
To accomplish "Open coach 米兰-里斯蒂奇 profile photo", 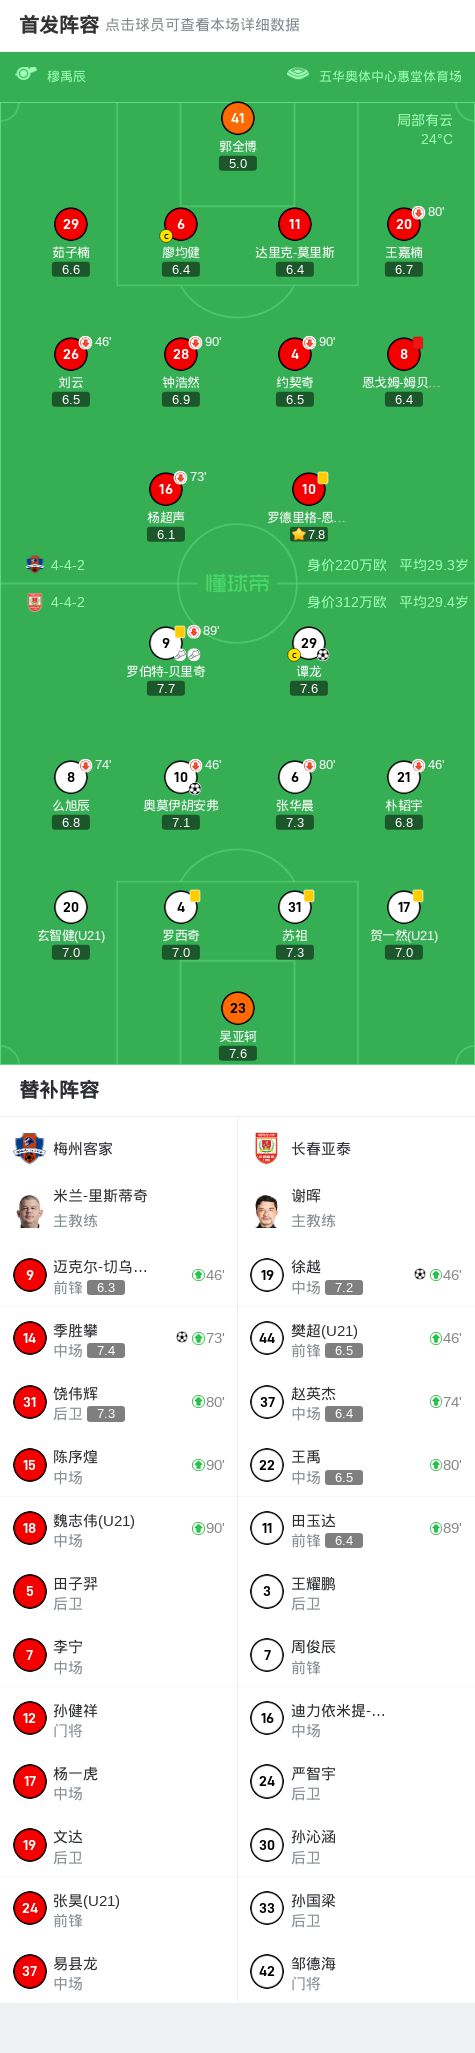I will tap(29, 1210).
